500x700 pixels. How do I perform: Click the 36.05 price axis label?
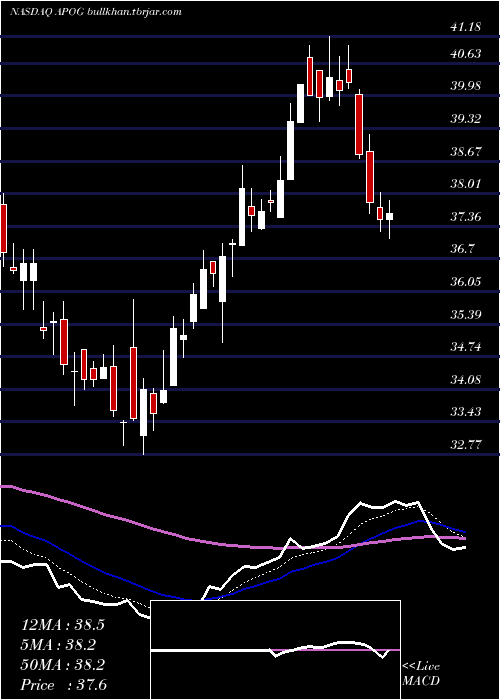pos(466,282)
